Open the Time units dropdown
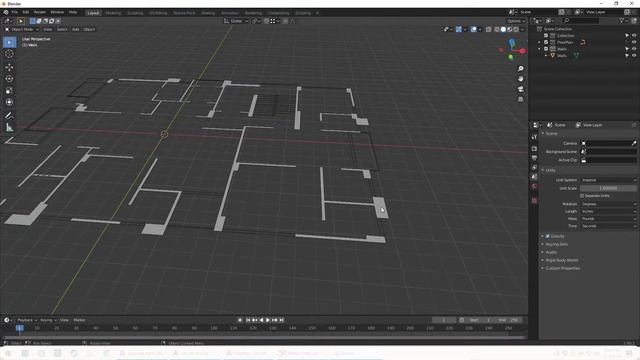640x360 pixels. (x=608, y=226)
